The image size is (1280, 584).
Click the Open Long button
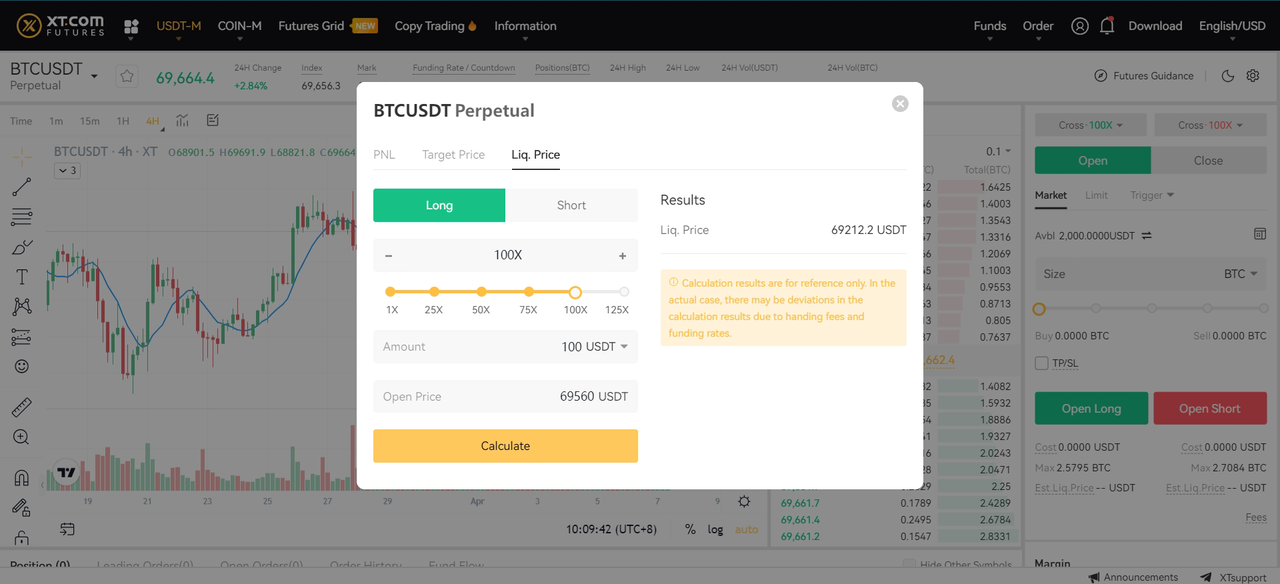pos(1091,408)
